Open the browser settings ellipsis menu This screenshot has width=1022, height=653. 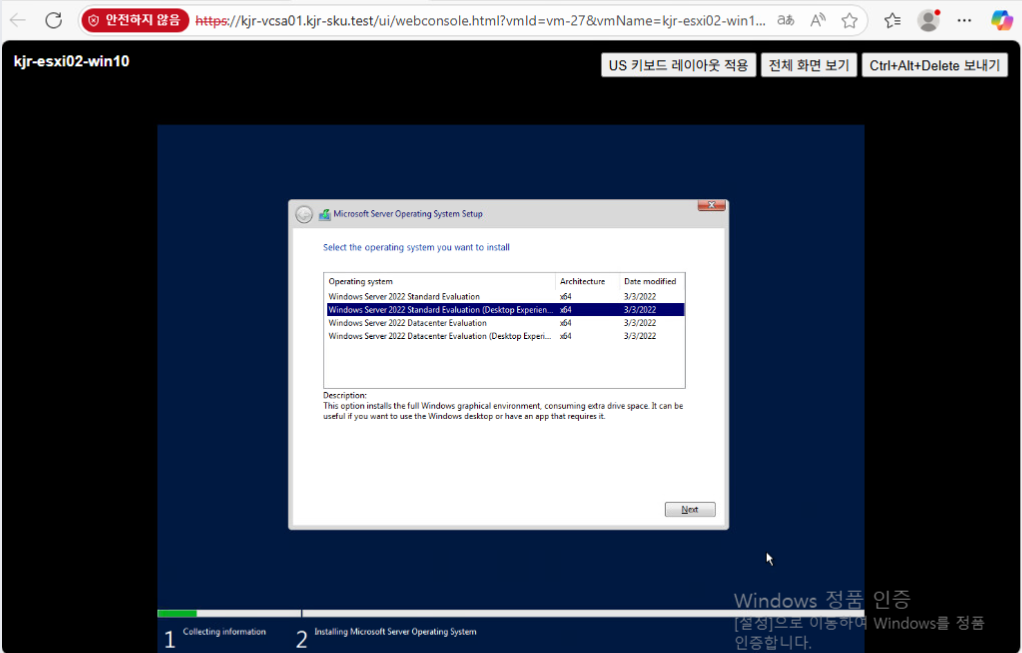[x=965, y=20]
